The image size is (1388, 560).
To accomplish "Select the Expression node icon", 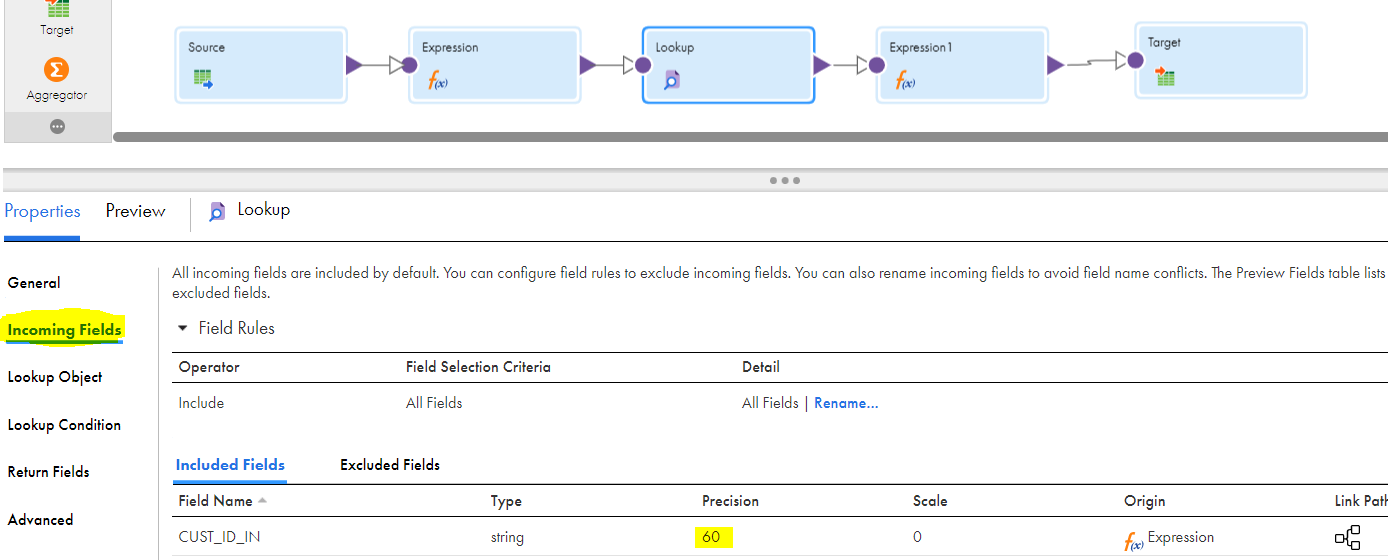I will click(x=438, y=80).
